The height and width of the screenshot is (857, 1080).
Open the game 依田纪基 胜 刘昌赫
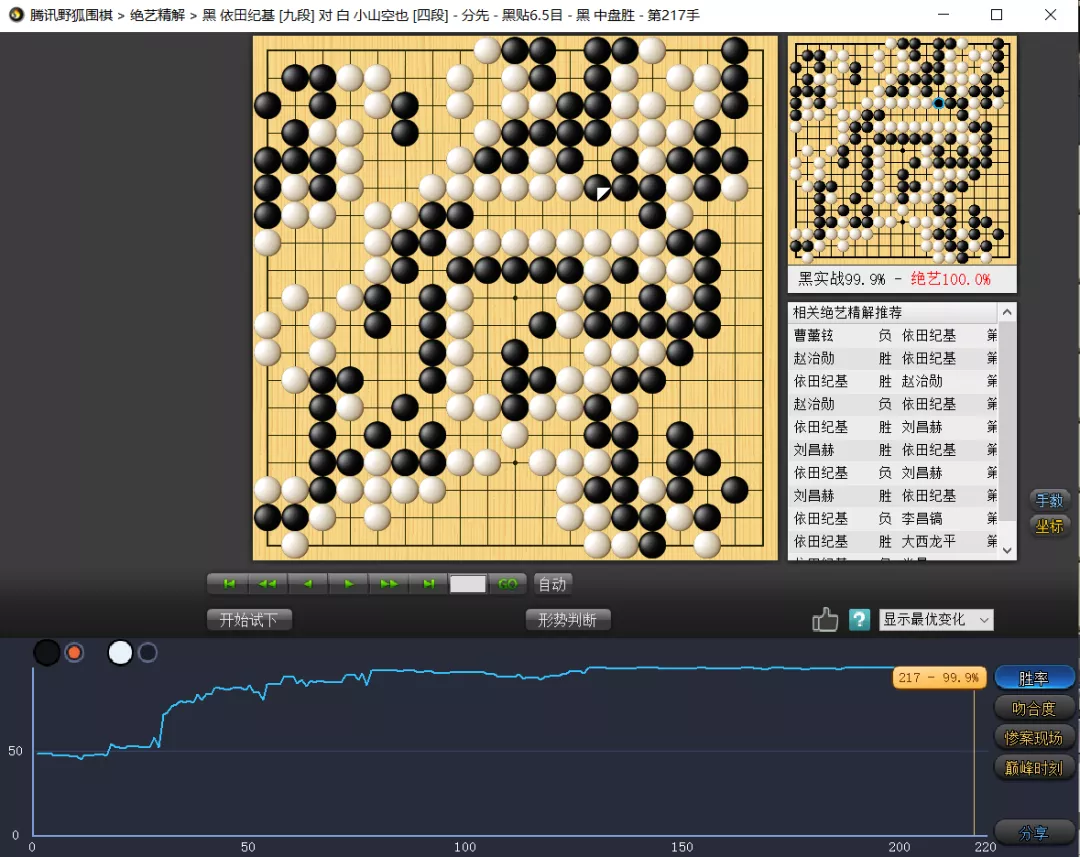click(x=895, y=427)
